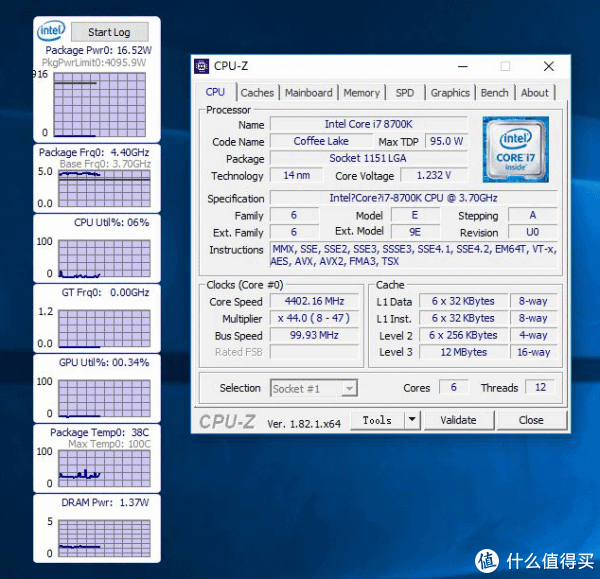600x579 pixels.
Task: Click the CPU Util% graph
Action: pyautogui.click(x=104, y=259)
